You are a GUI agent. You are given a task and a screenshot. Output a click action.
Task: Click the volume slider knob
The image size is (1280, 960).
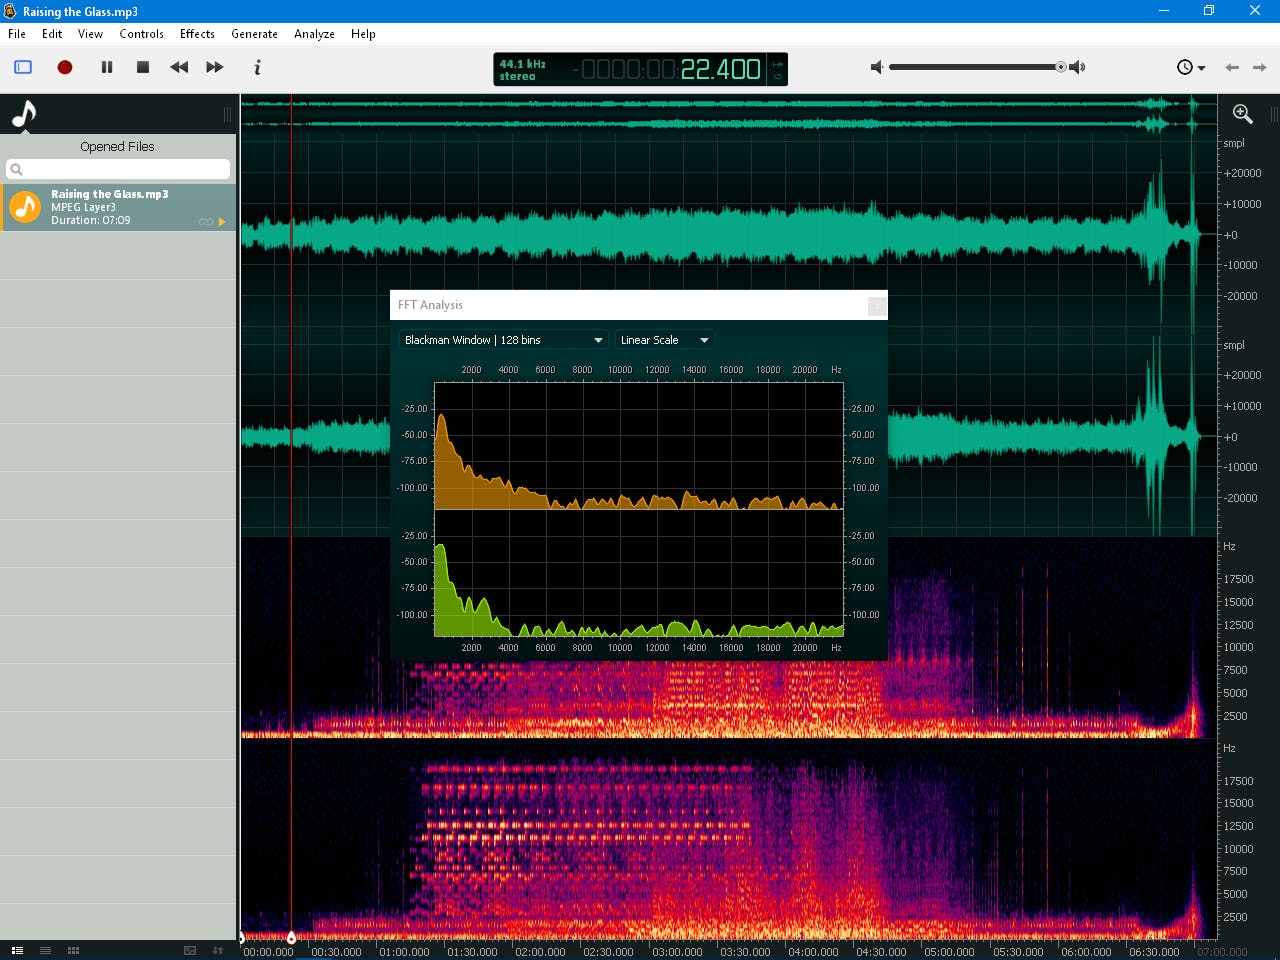[x=1061, y=67]
